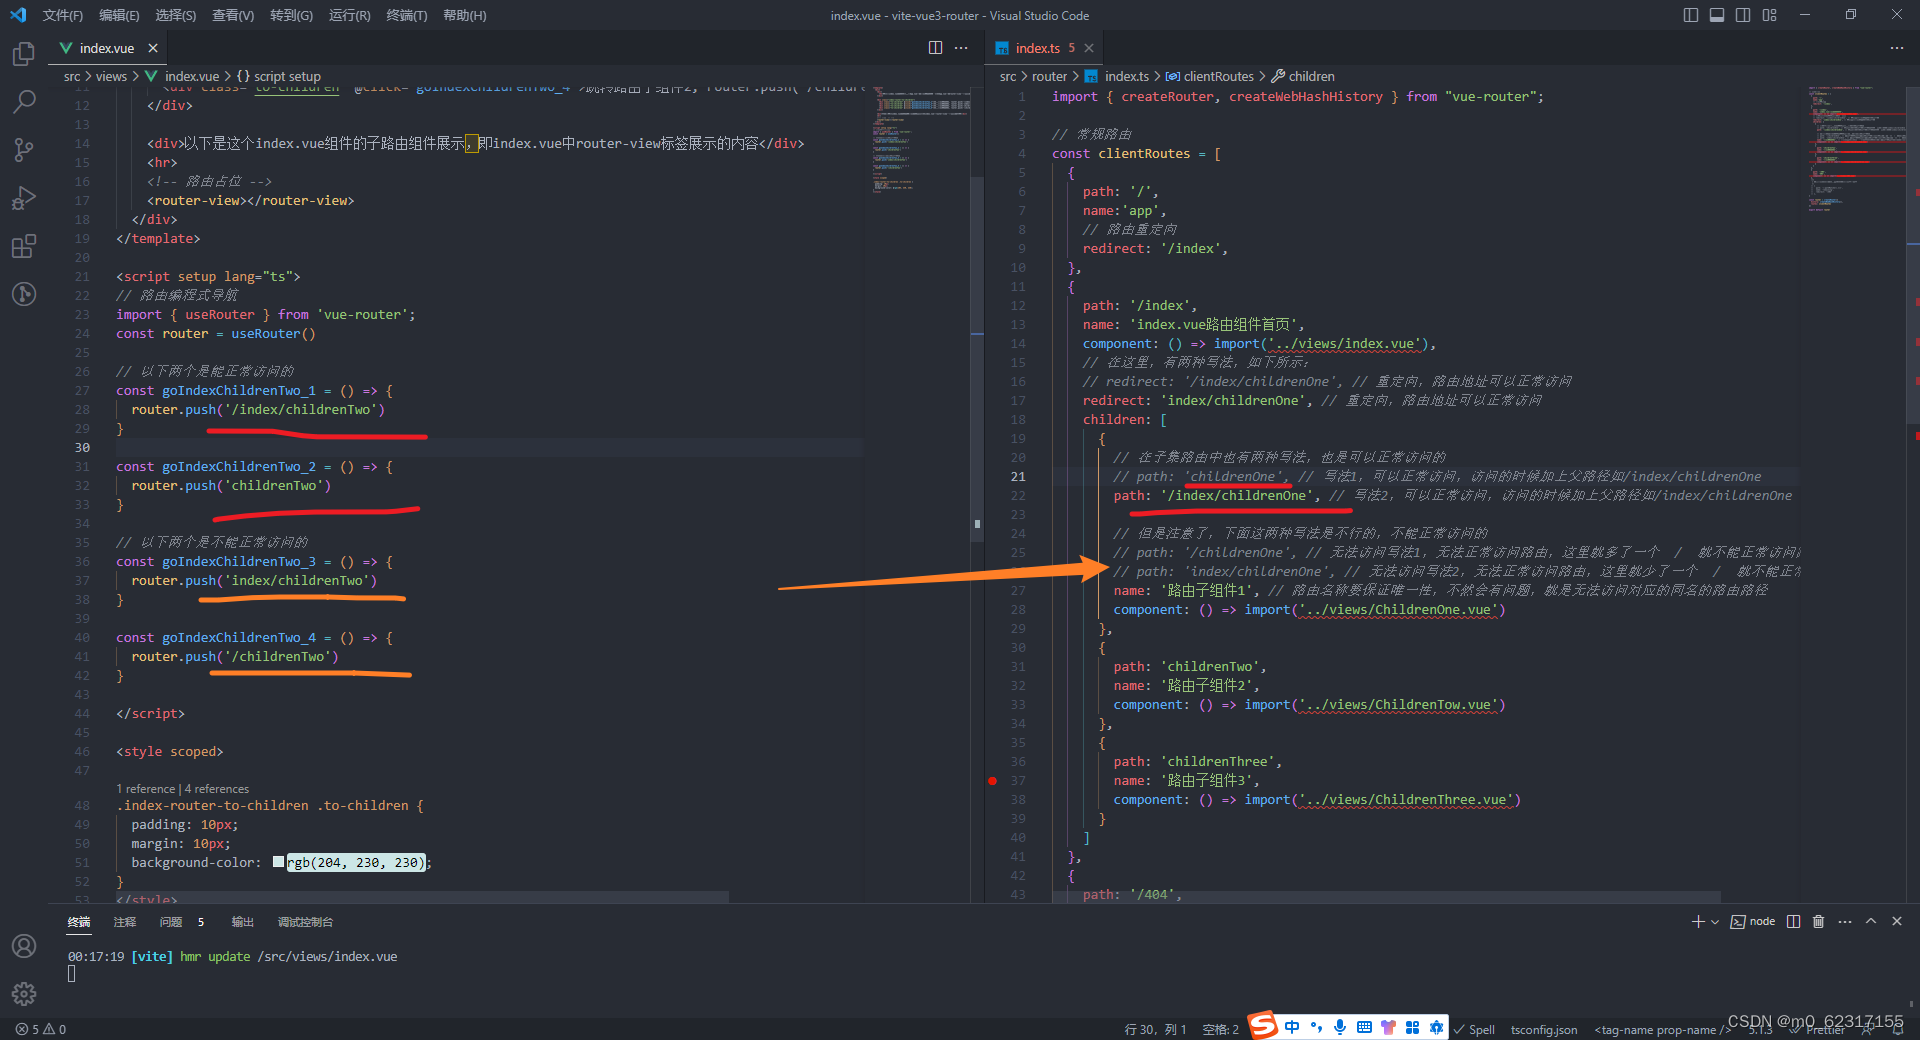Split the index.vue editor to the right
The height and width of the screenshot is (1040, 1920).
point(935,48)
